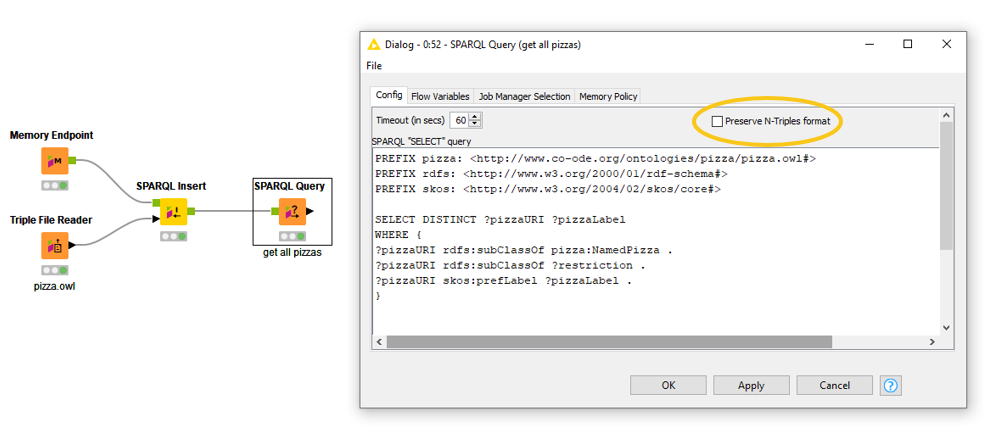Select the SPARQL Insert node icon
1003x446 pixels.
tap(173, 212)
